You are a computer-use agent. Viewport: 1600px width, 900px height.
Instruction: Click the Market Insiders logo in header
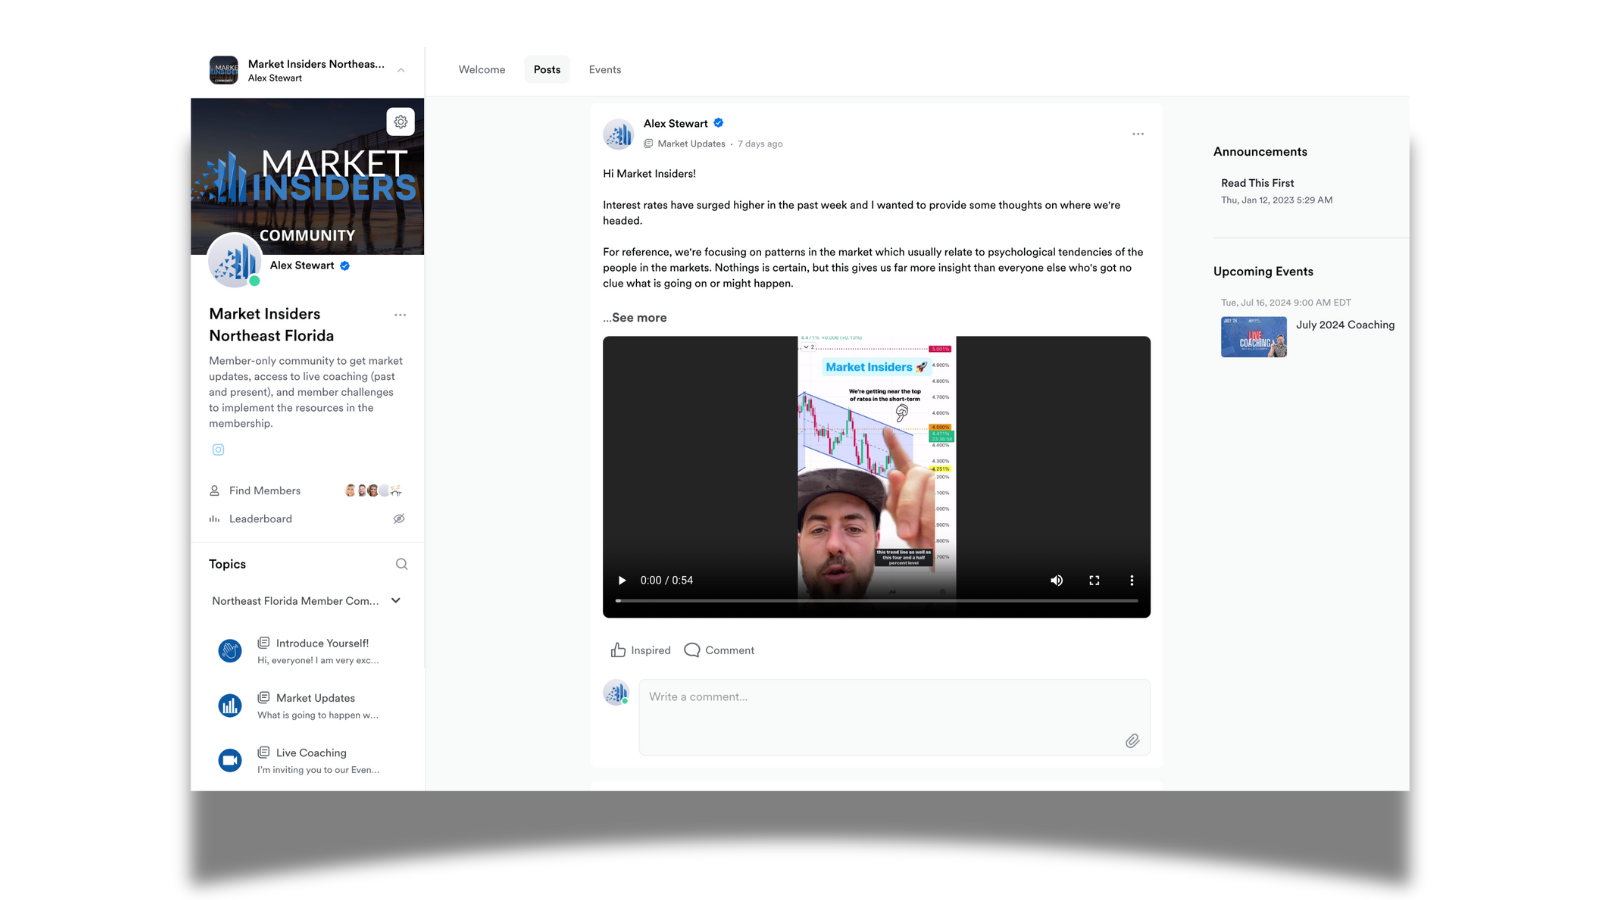(223, 70)
